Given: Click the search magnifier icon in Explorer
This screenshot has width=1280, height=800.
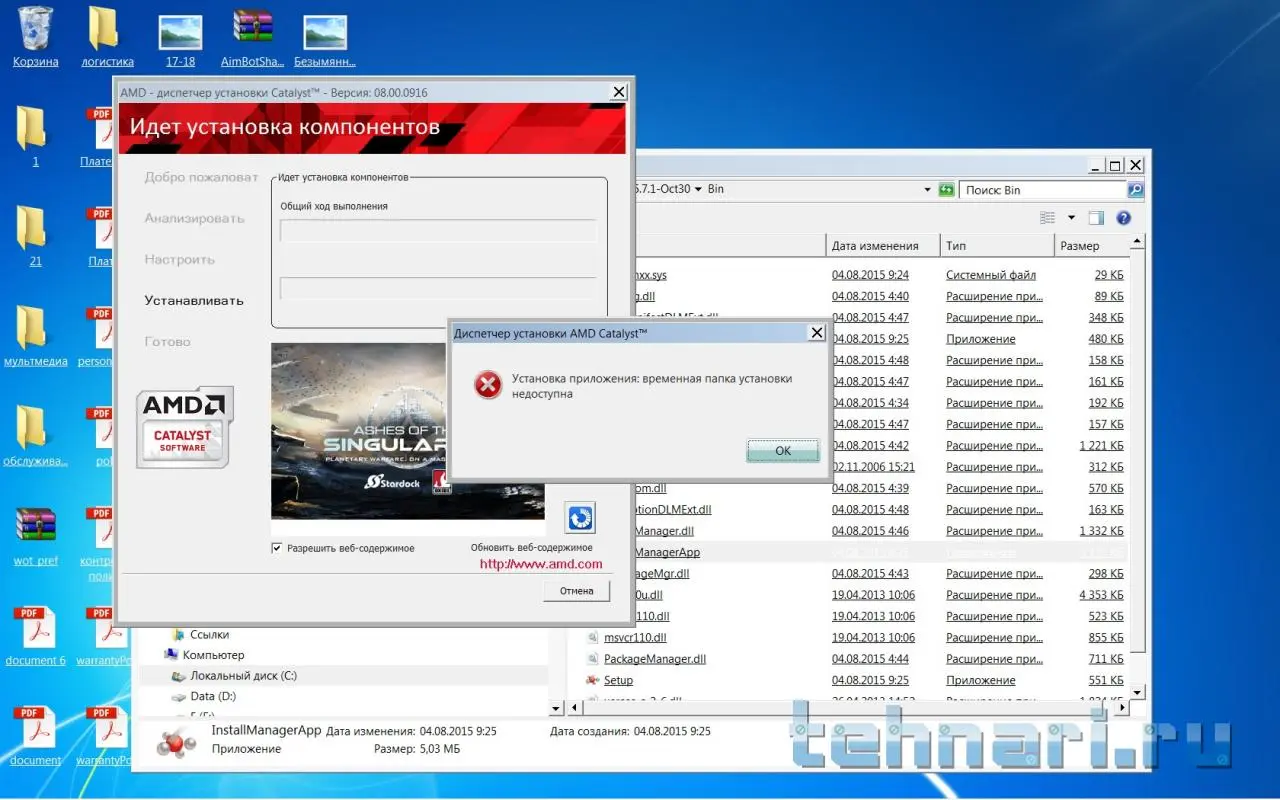Looking at the screenshot, I should click(1135, 189).
